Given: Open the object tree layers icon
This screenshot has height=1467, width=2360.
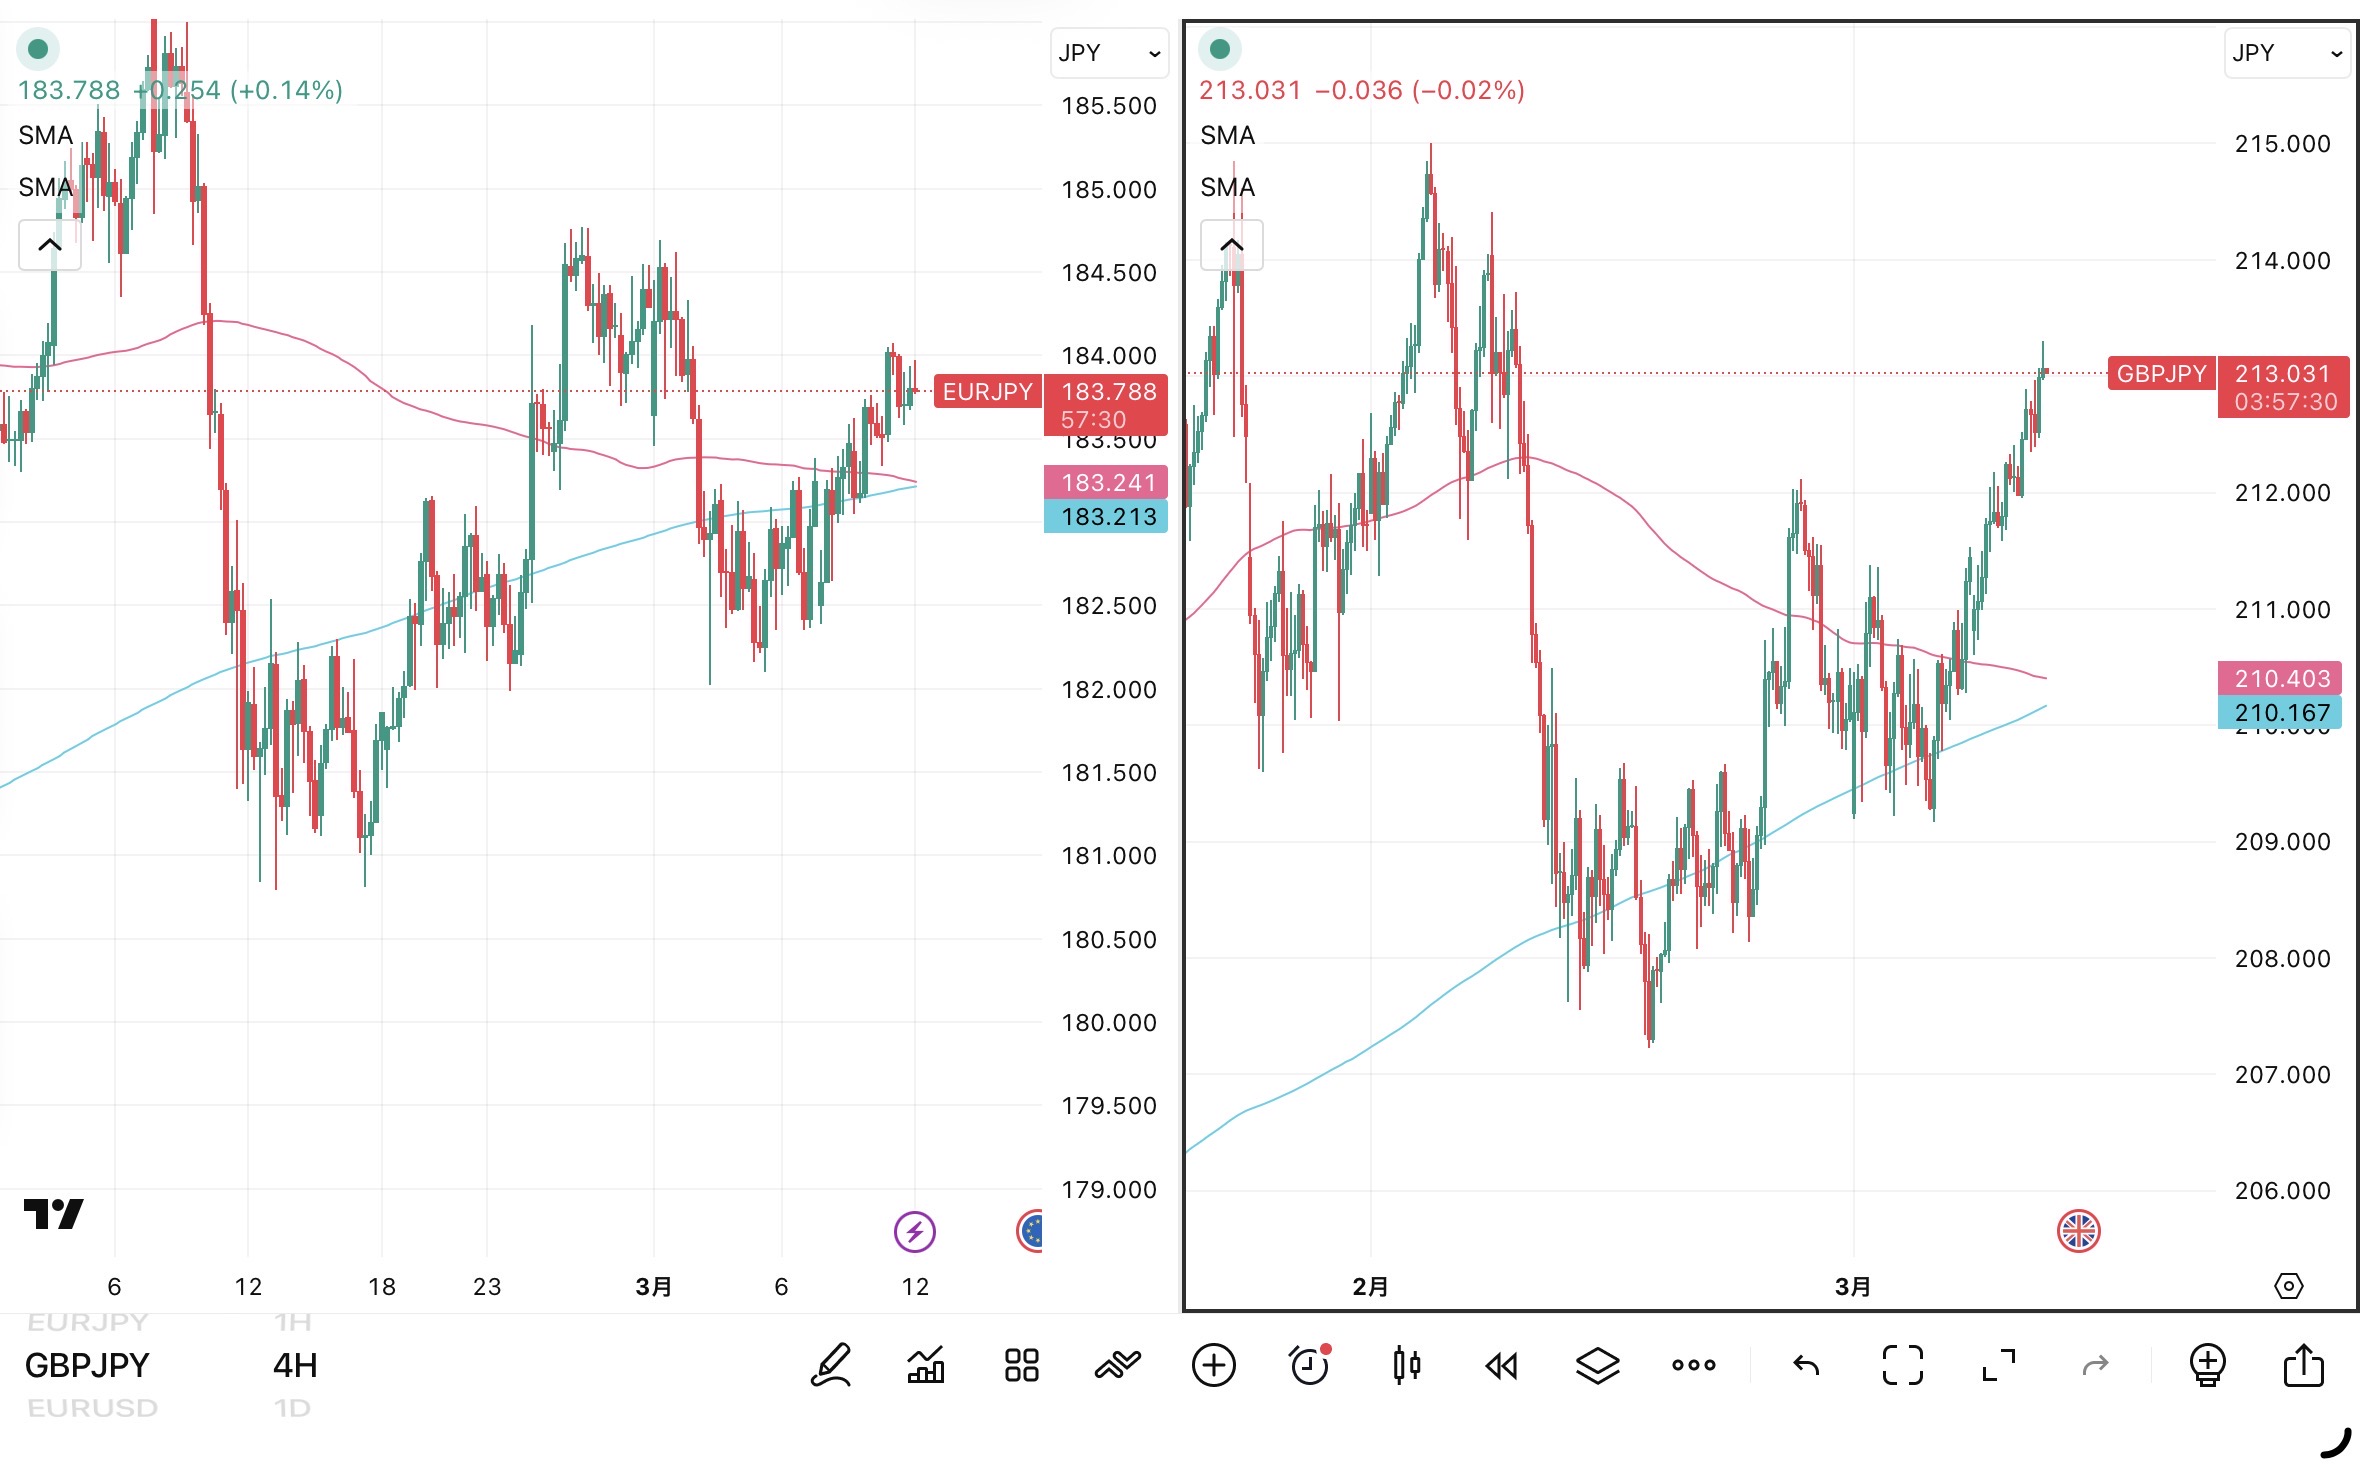Looking at the screenshot, I should click(x=1597, y=1365).
